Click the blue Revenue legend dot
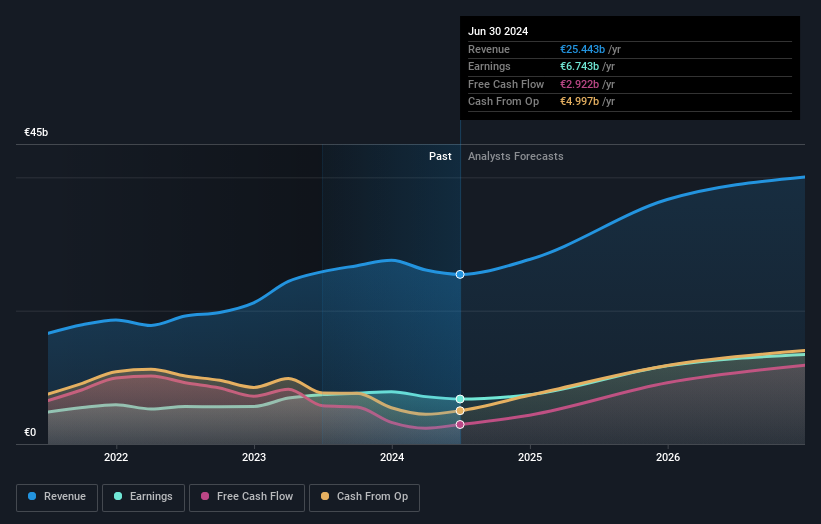This screenshot has height=524, width=821. point(32,496)
